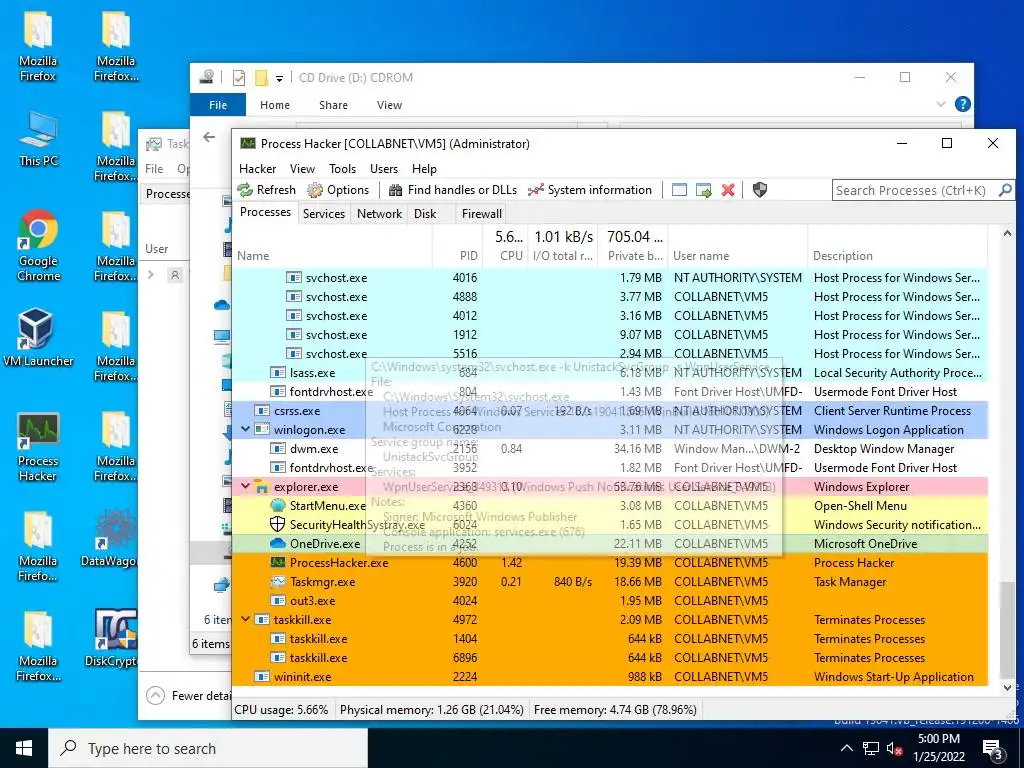This screenshot has height=768, width=1024.
Task: Open the File Explorer help icon
Action: pyautogui.click(x=963, y=104)
